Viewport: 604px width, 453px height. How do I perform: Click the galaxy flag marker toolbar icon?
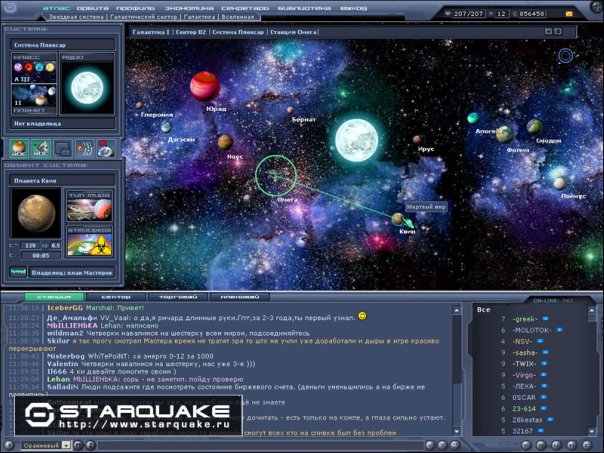point(106,148)
